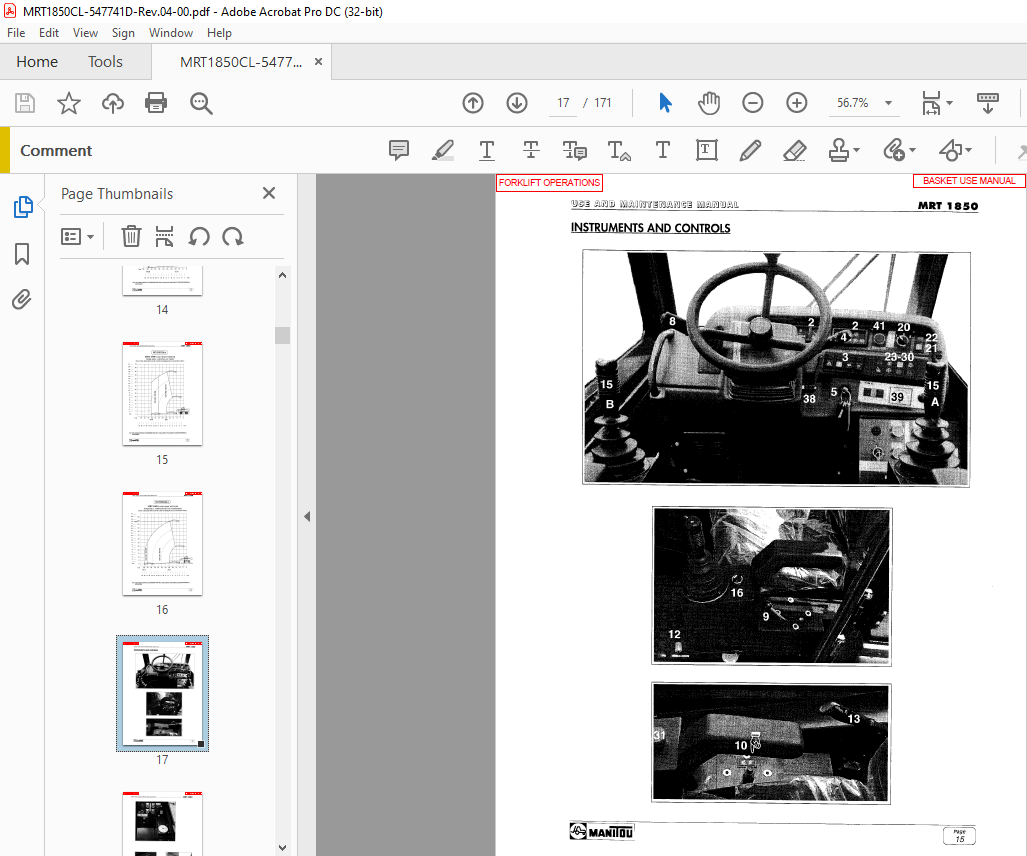Click the total pages 171 text
The image size is (1027, 856).
point(603,103)
